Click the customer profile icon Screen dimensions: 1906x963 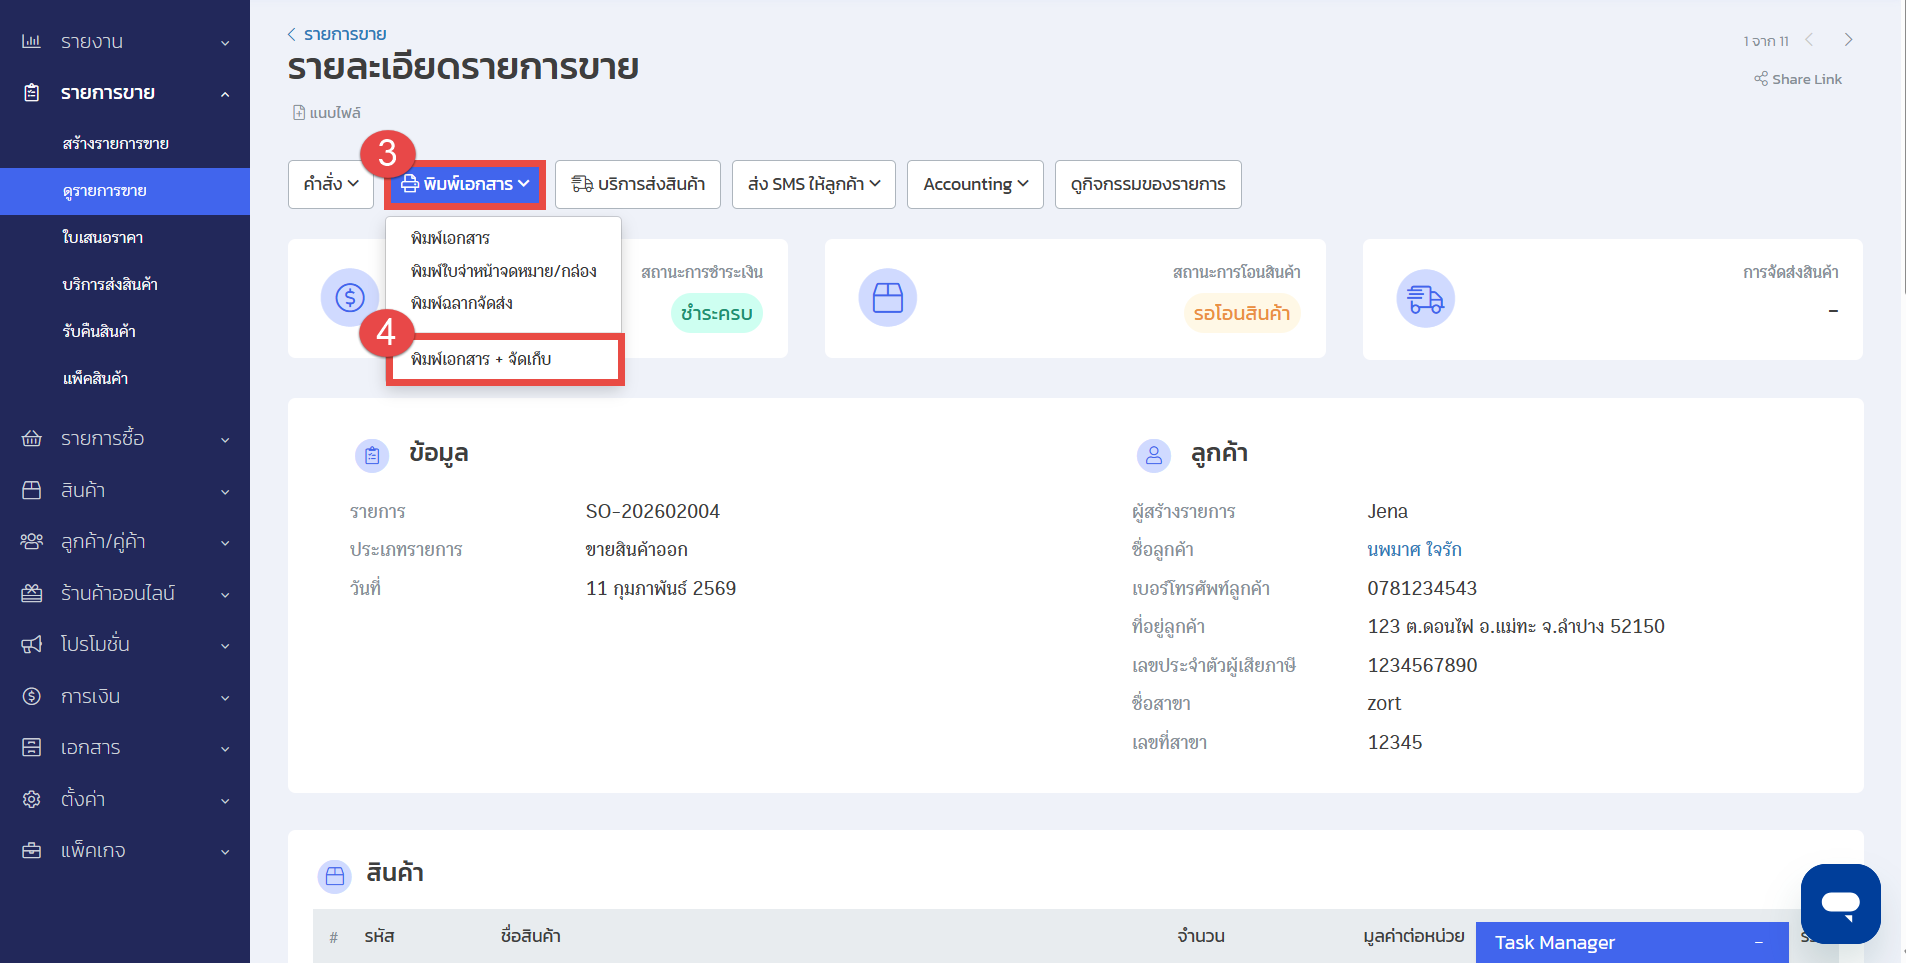tap(1153, 455)
